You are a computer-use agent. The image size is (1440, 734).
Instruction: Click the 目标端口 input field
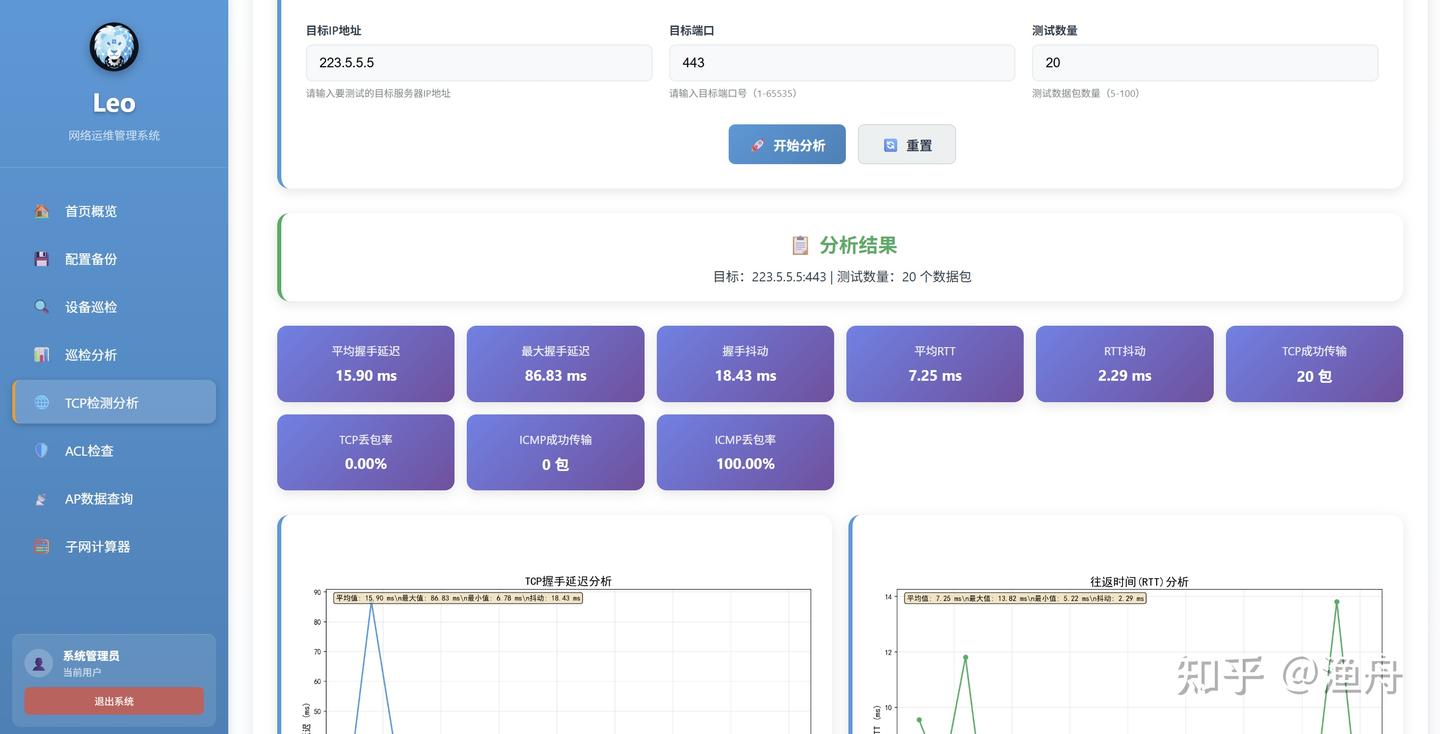[842, 62]
